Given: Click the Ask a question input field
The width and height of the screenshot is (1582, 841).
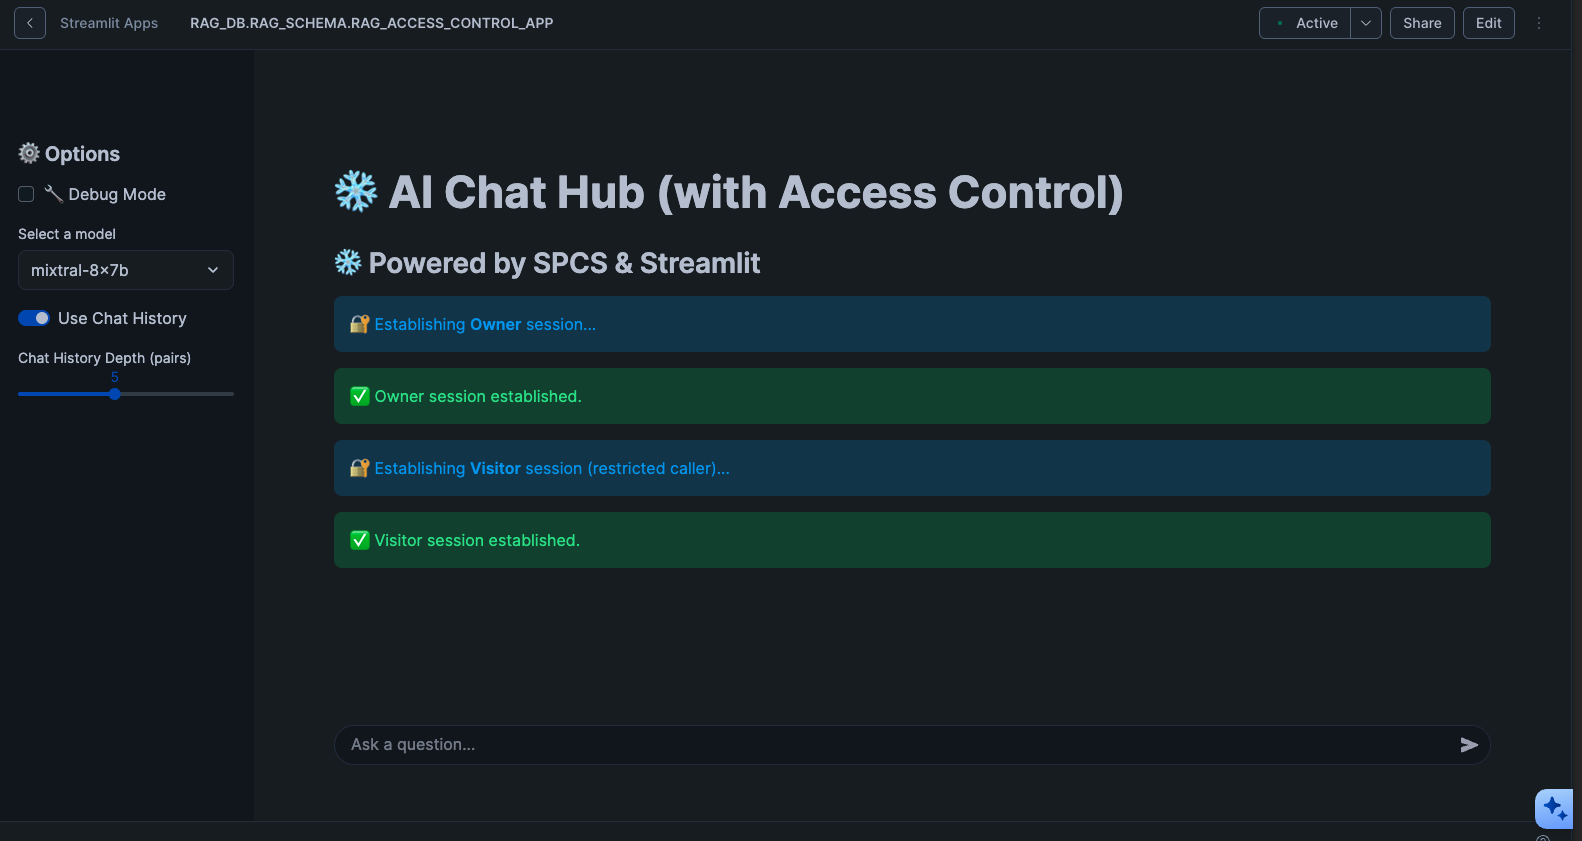Looking at the screenshot, I should click(700, 744).
